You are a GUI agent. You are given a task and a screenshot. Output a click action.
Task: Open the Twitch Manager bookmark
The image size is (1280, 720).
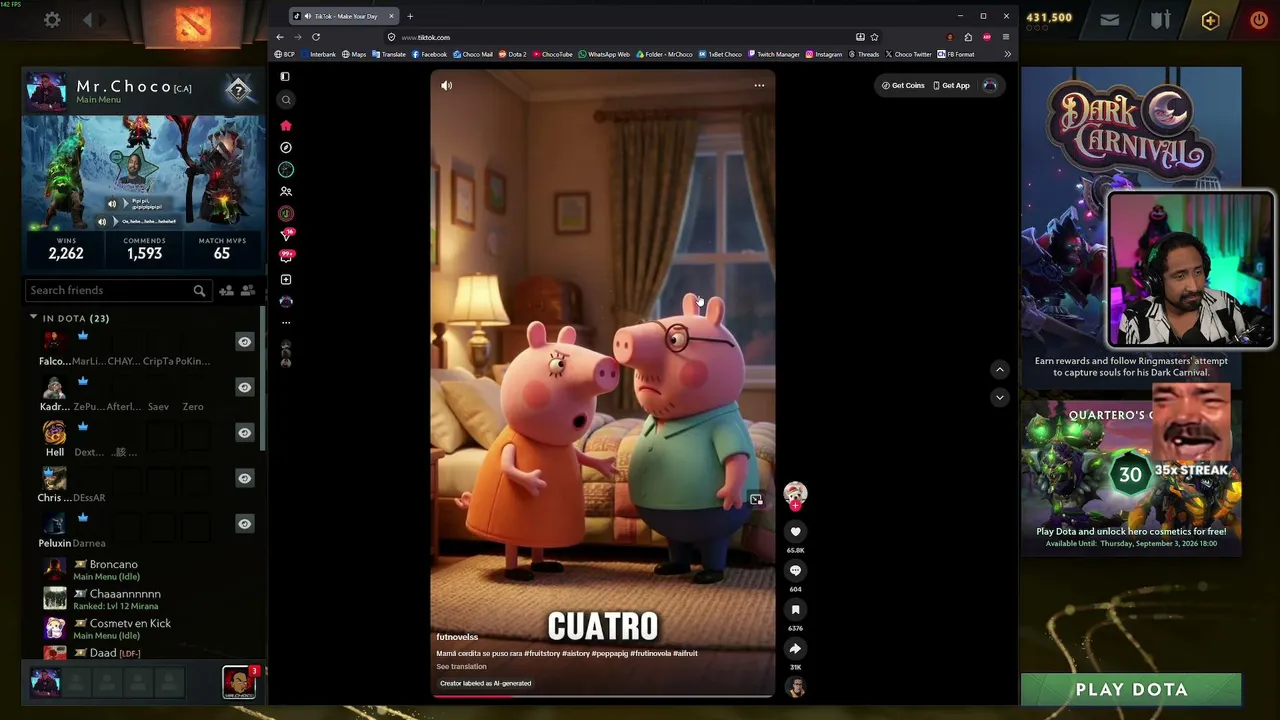point(773,54)
